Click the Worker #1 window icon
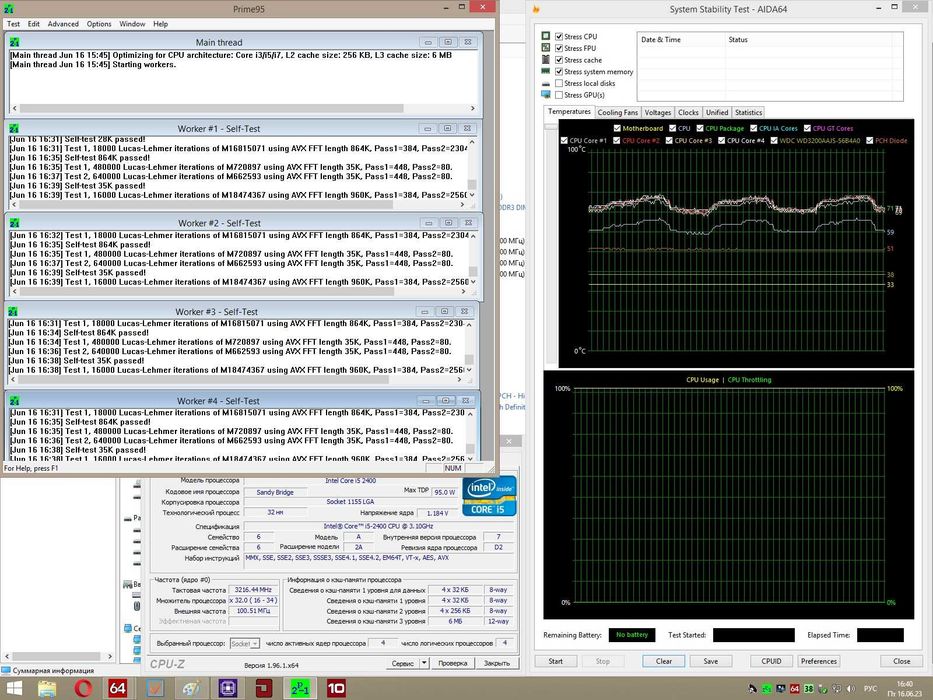Viewport: 933px width, 700px height. tap(14, 129)
